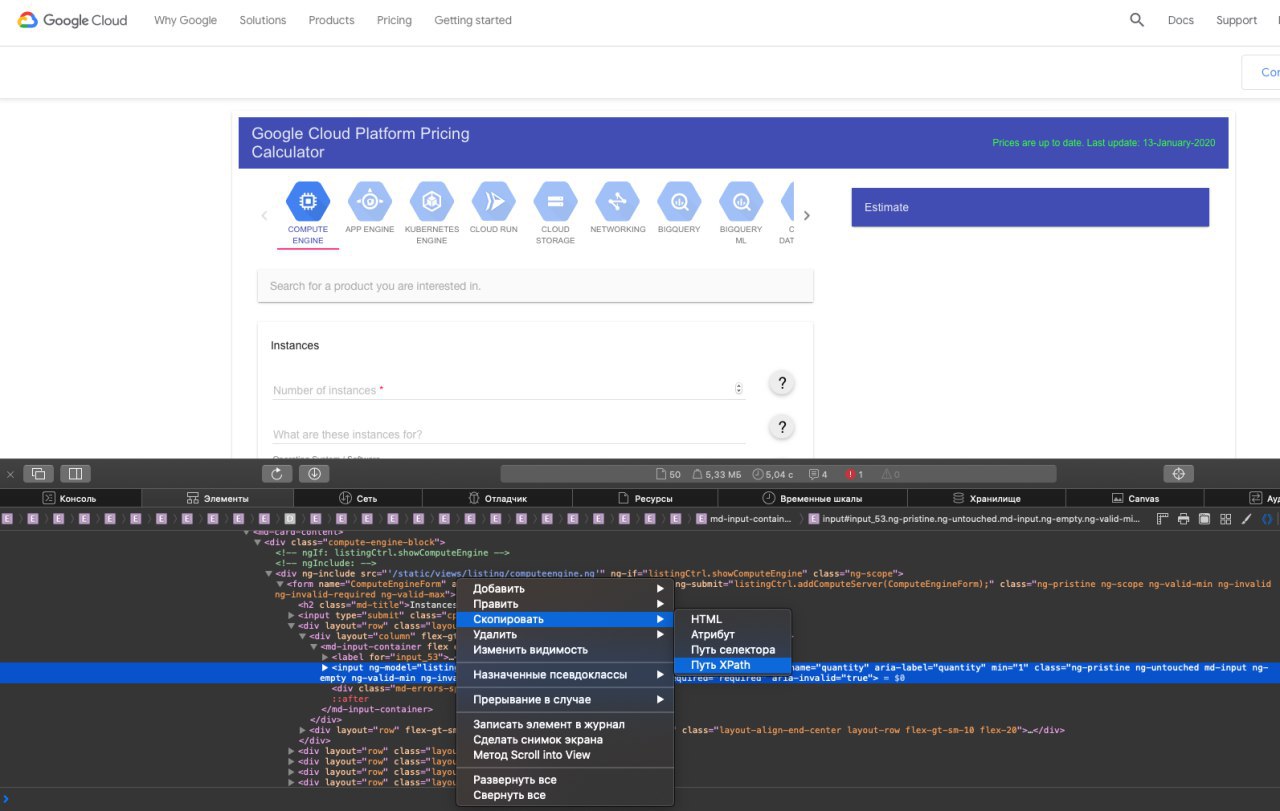Choose Свернуть все in context menu
This screenshot has width=1280, height=811.
[x=565, y=795]
